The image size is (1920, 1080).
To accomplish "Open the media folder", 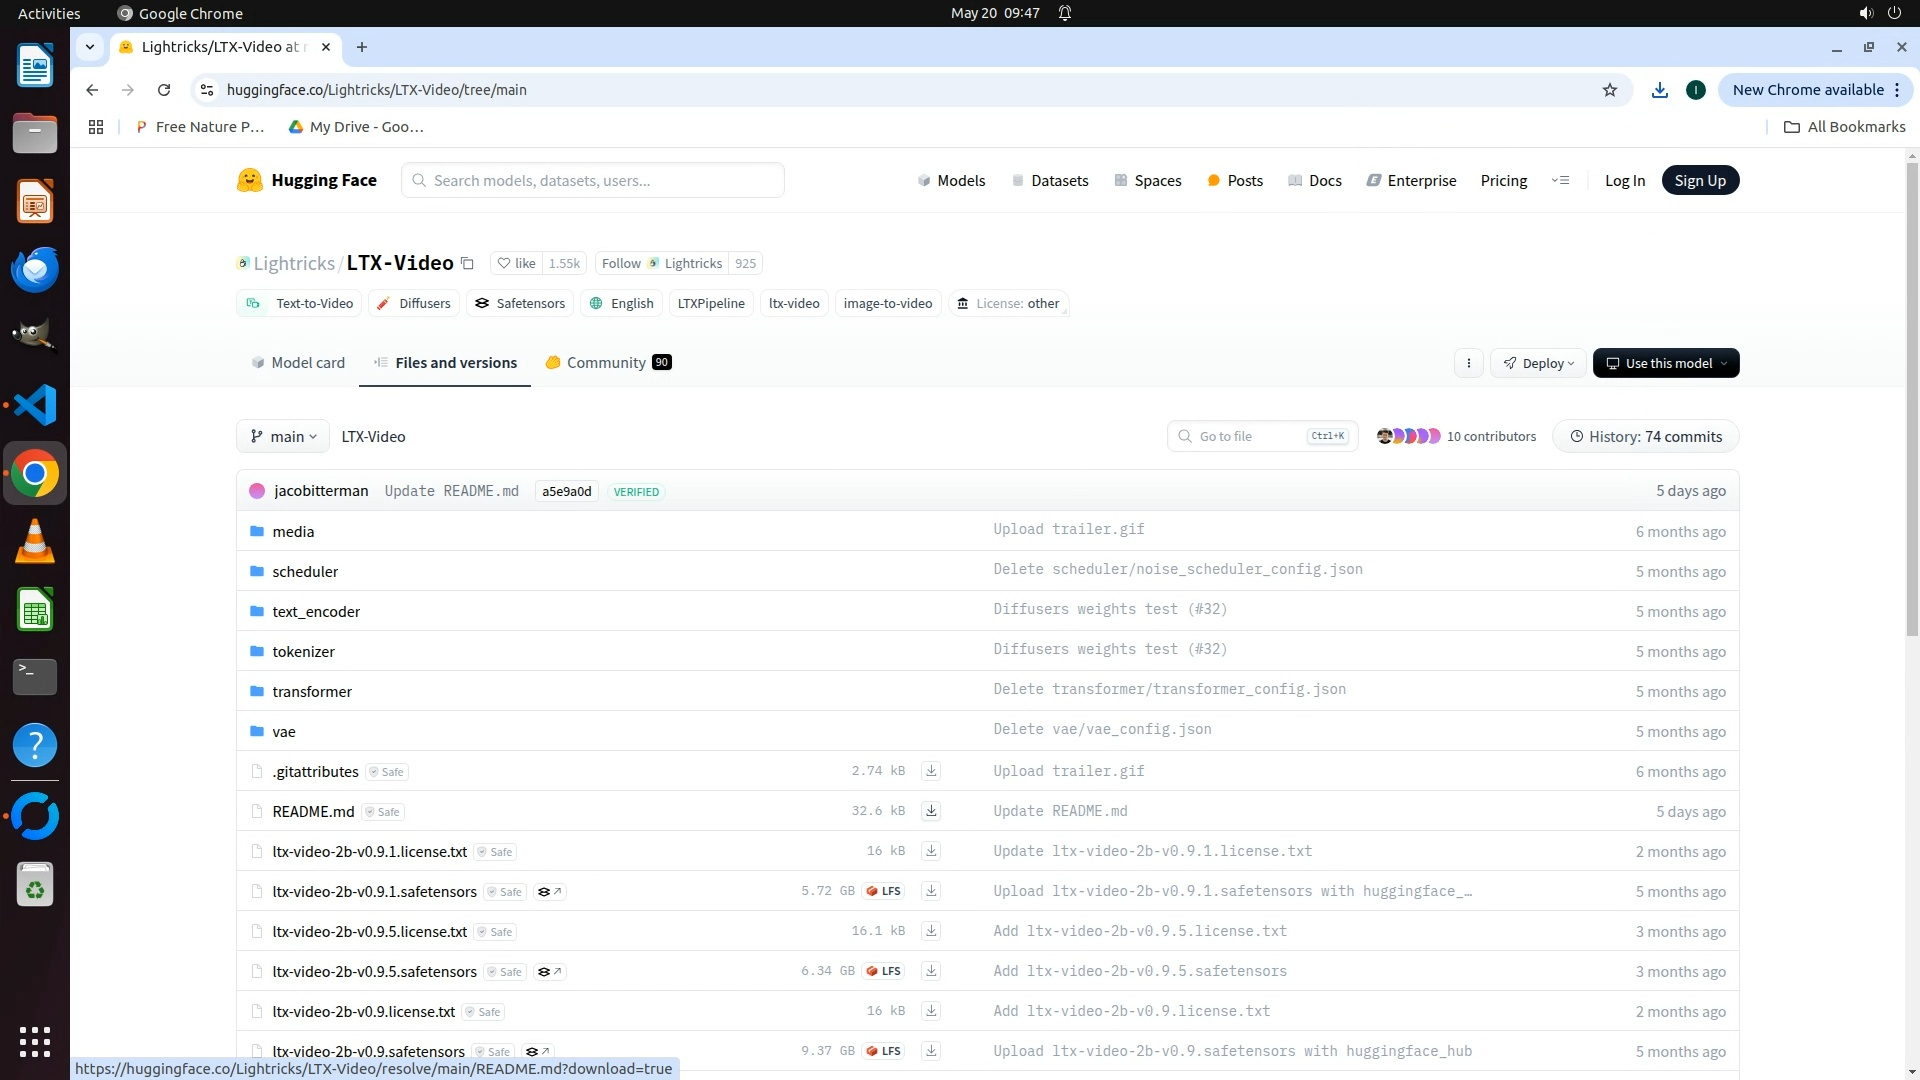I will coord(293,532).
